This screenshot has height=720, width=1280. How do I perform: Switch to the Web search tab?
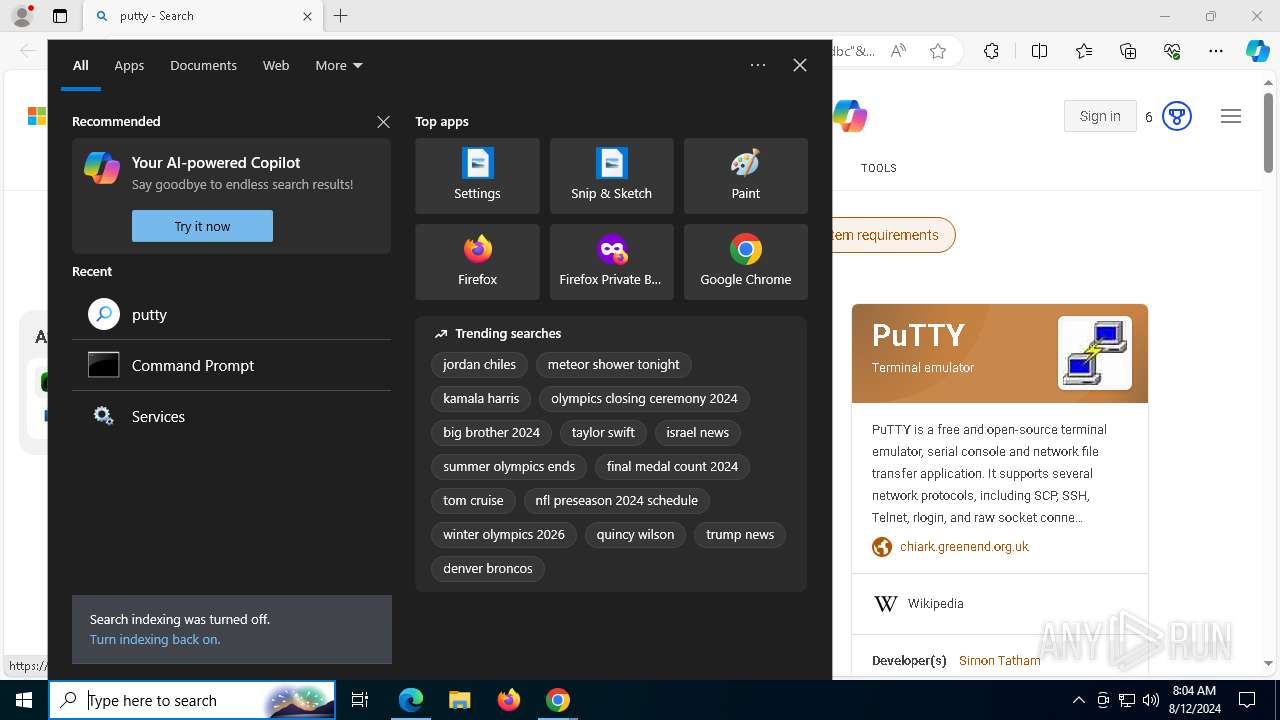pos(276,65)
